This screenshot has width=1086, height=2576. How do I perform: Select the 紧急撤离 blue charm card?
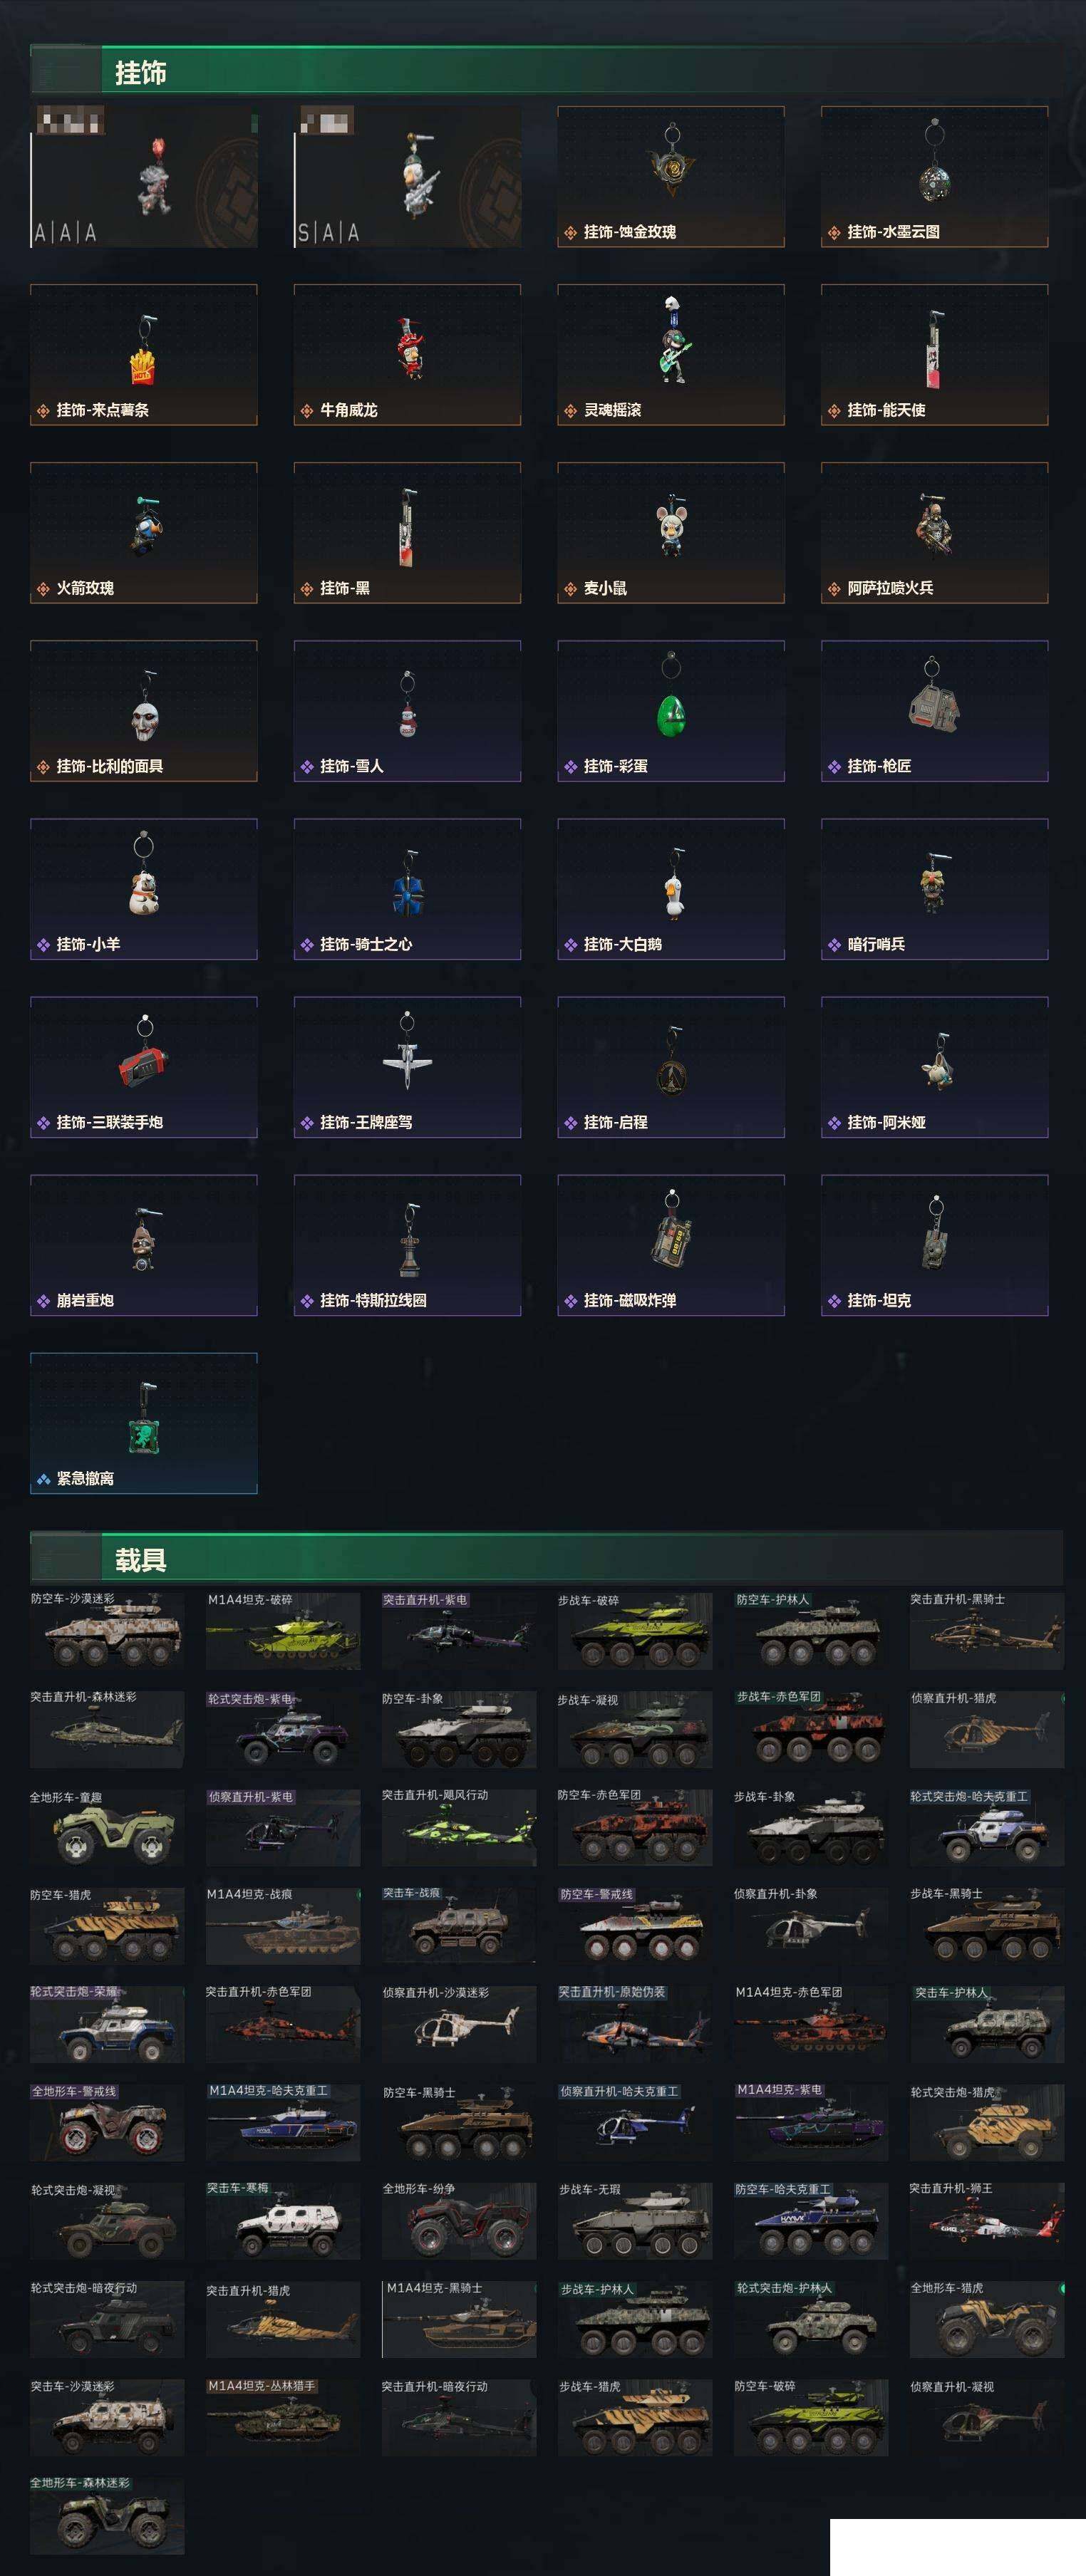tap(143, 1422)
